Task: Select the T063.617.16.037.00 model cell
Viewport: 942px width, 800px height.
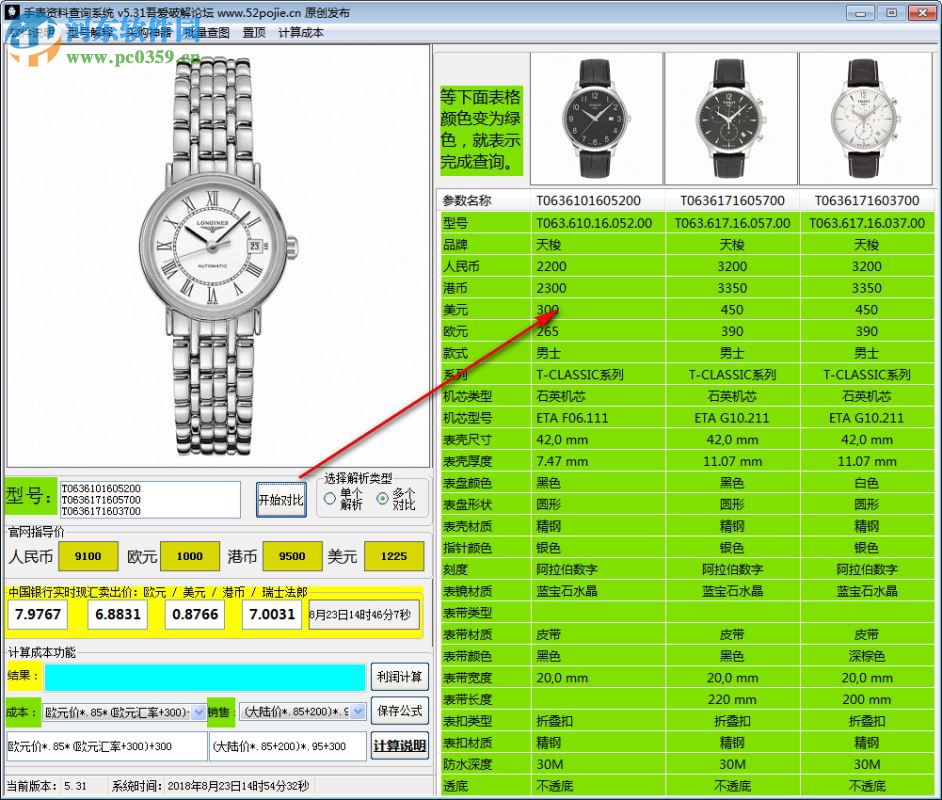Action: coord(867,223)
